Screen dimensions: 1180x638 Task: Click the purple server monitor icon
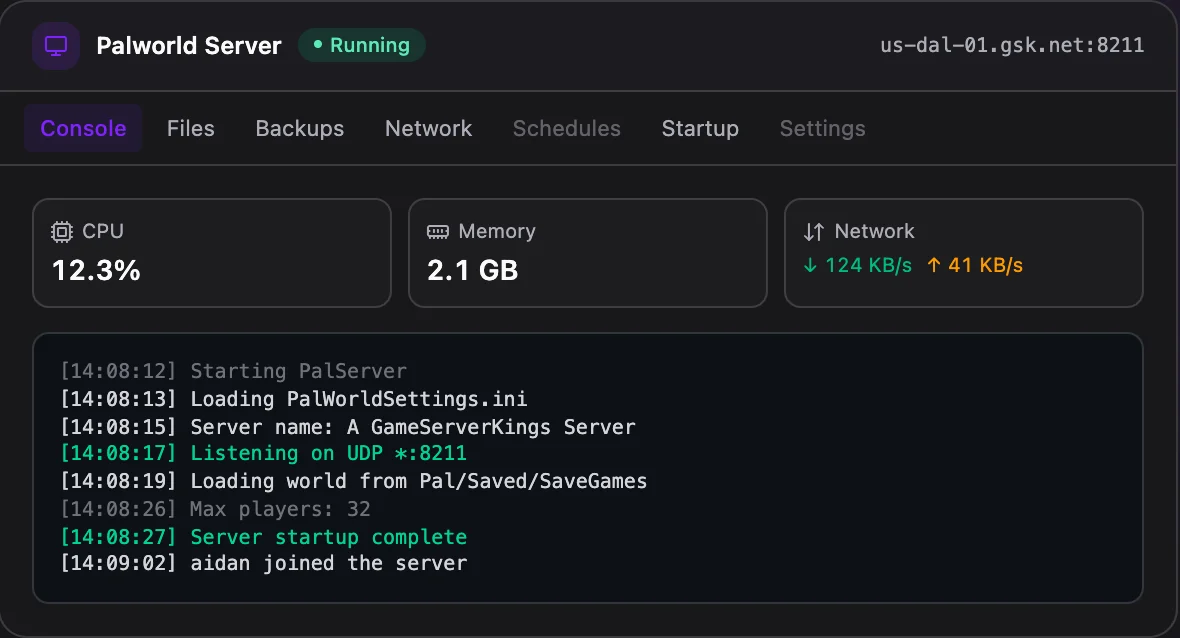[x=56, y=46]
